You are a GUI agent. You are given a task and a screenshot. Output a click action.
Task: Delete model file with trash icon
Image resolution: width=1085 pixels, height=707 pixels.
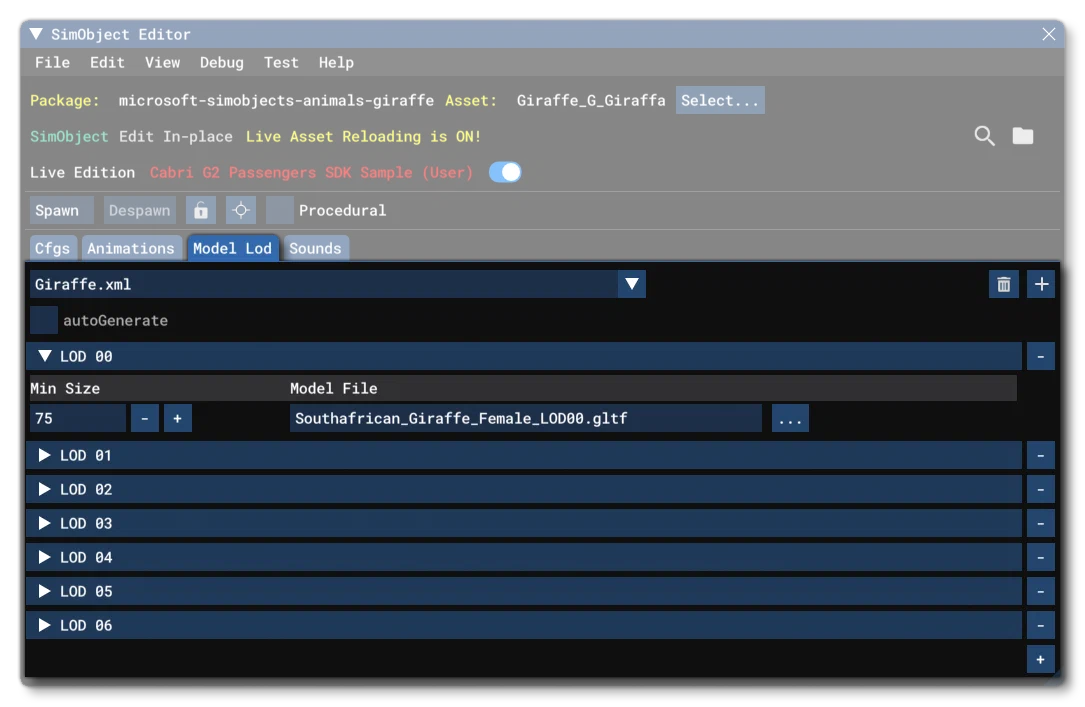1003,284
